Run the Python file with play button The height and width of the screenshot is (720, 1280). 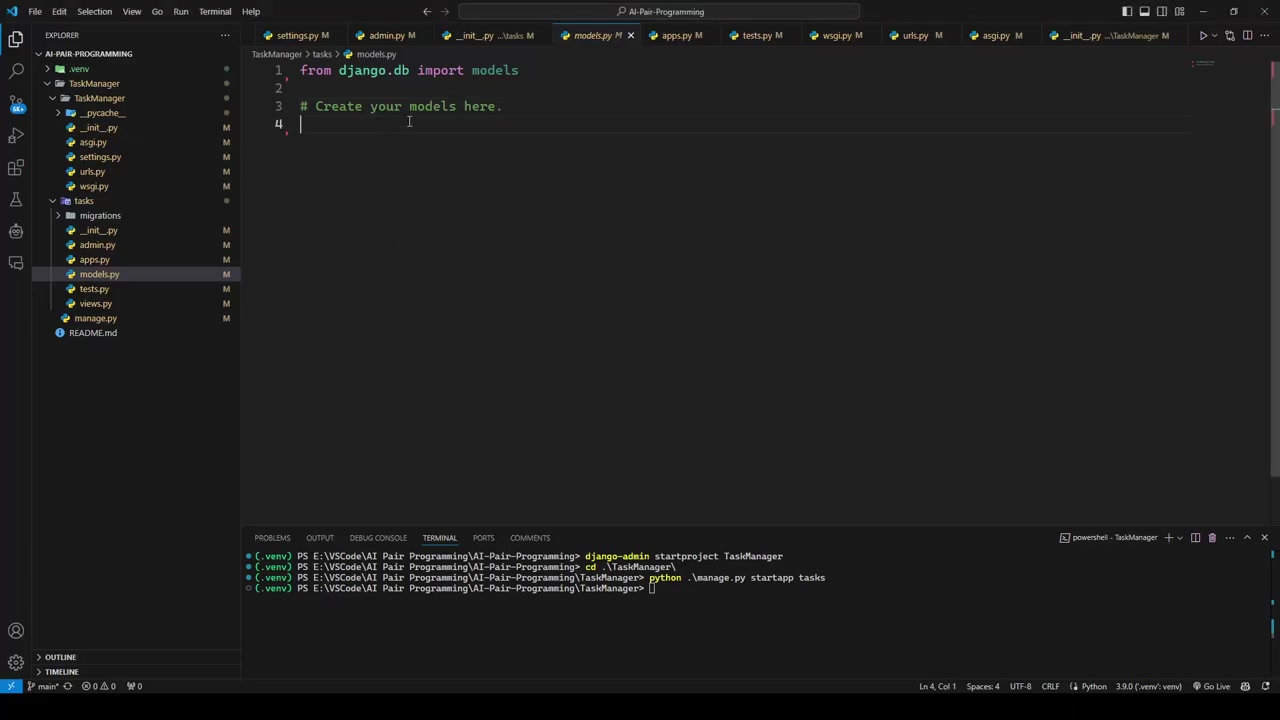1203,36
